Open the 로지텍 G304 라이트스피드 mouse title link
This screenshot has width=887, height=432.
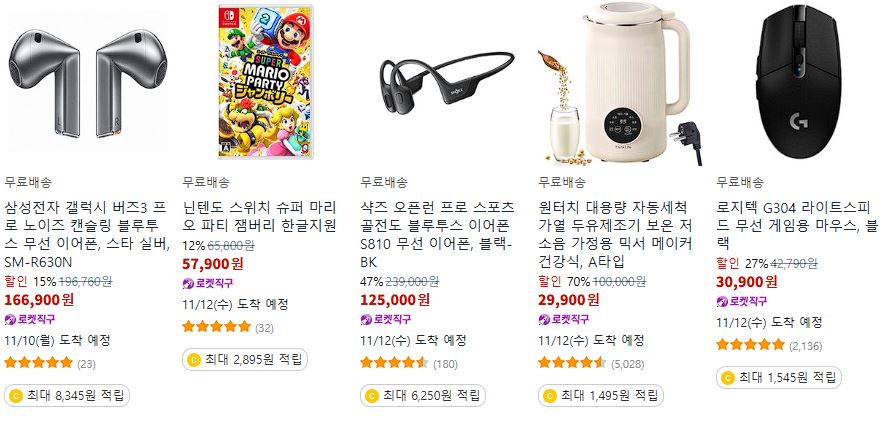(798, 225)
